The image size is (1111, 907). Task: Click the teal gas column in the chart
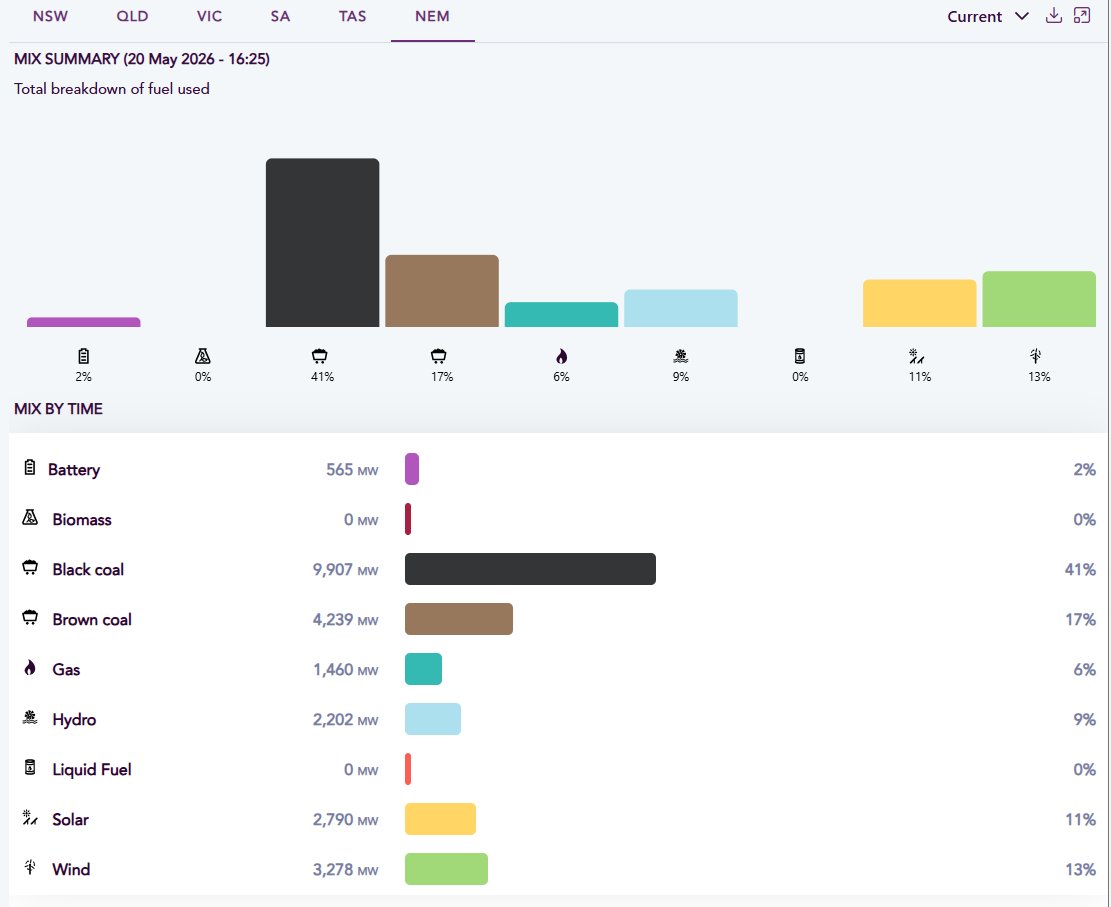pyautogui.click(x=561, y=315)
